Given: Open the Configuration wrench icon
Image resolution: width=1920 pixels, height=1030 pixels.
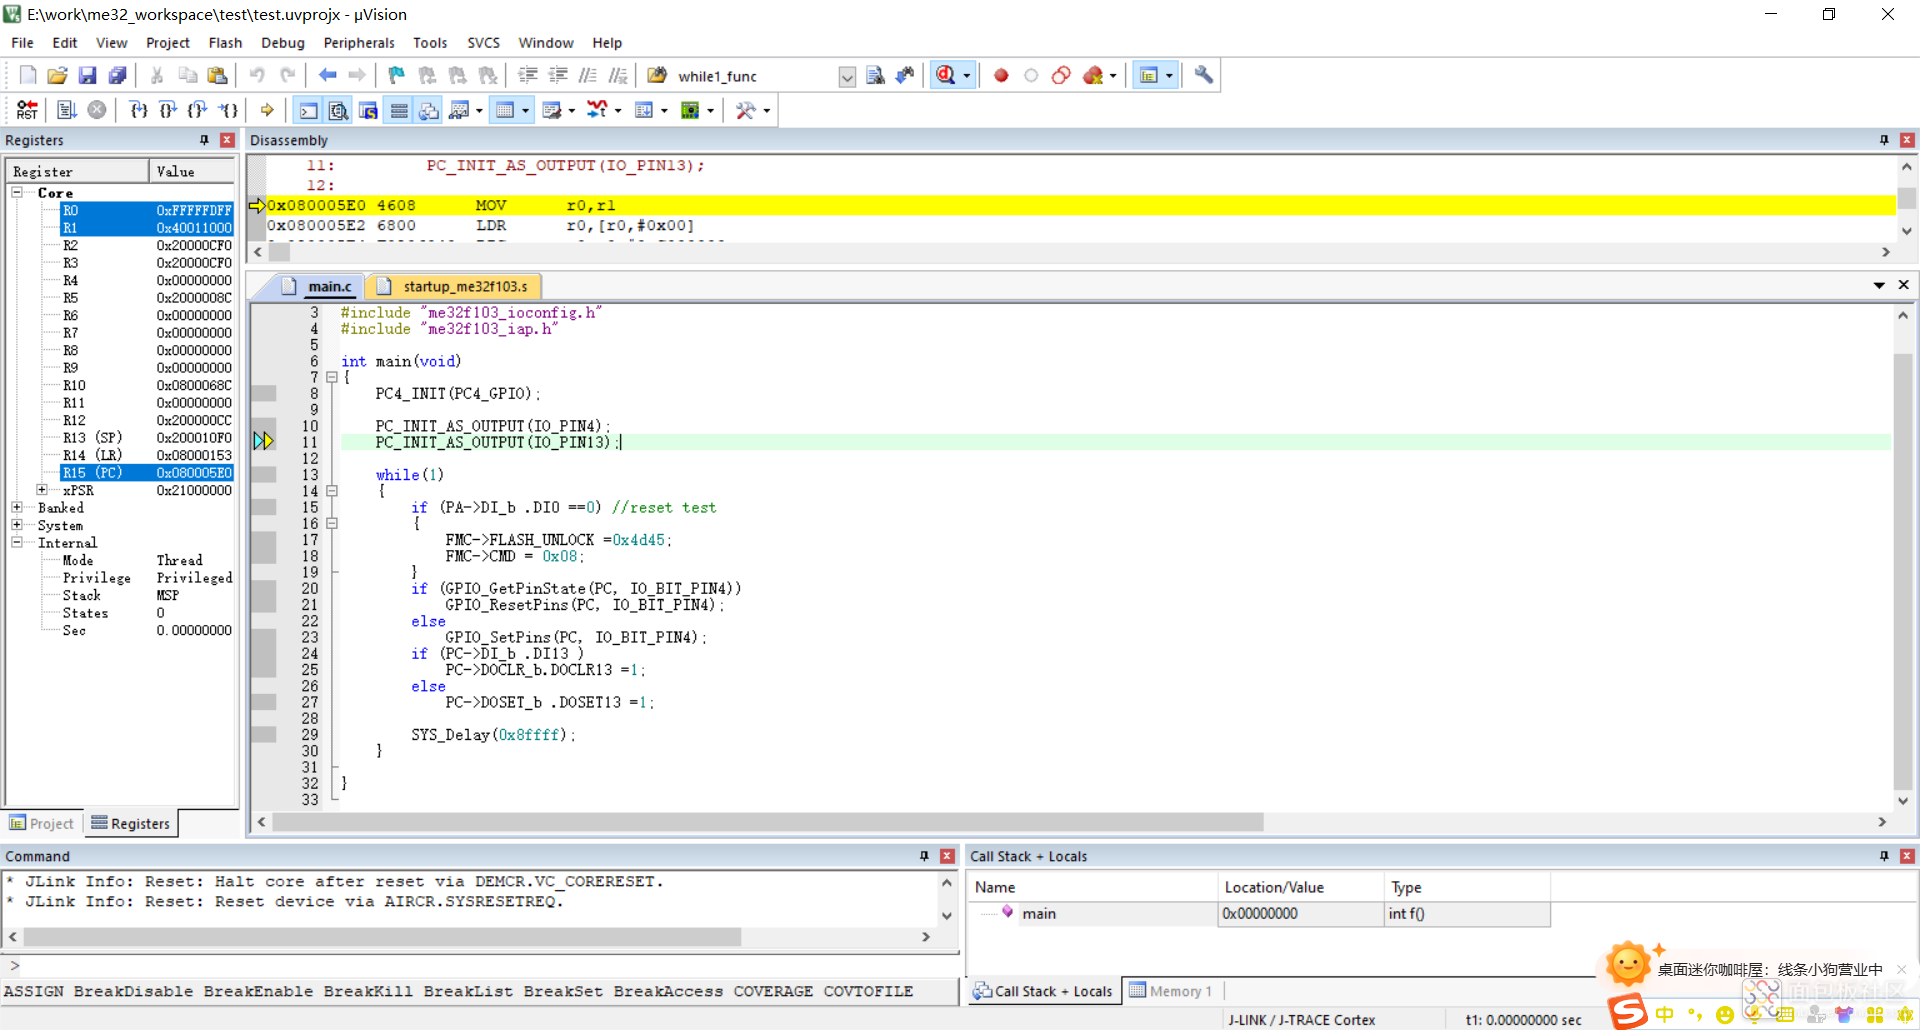Looking at the screenshot, I should [x=1204, y=75].
